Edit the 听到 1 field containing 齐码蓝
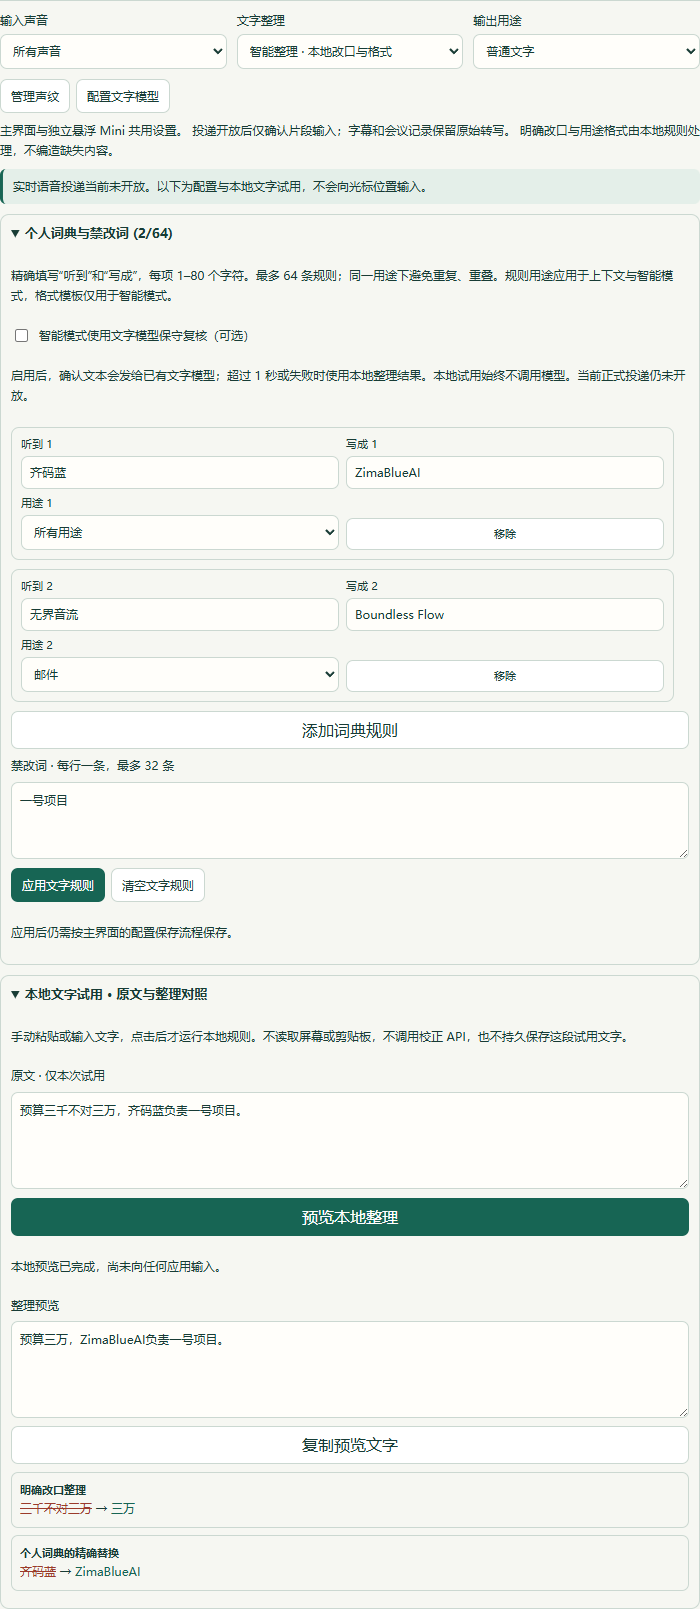Image resolution: width=700 pixels, height=1609 pixels. pos(180,473)
